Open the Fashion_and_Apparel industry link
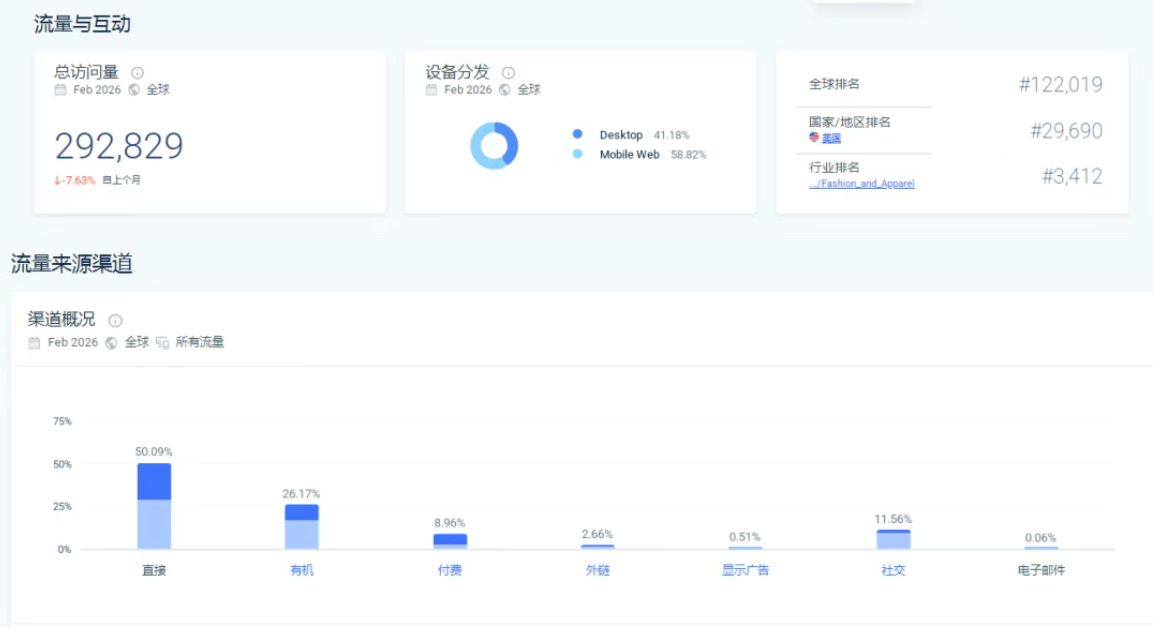The height and width of the screenshot is (628, 1153). pyautogui.click(x=861, y=184)
